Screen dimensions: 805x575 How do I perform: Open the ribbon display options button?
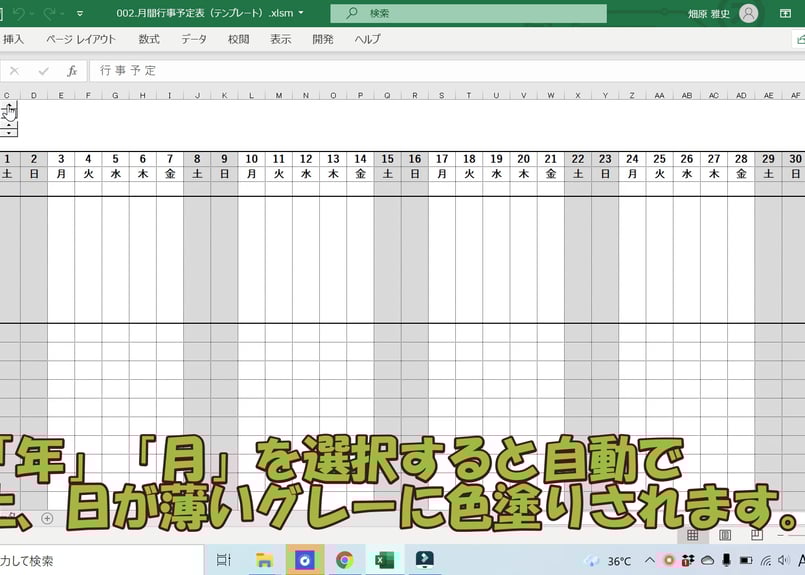[785, 13]
